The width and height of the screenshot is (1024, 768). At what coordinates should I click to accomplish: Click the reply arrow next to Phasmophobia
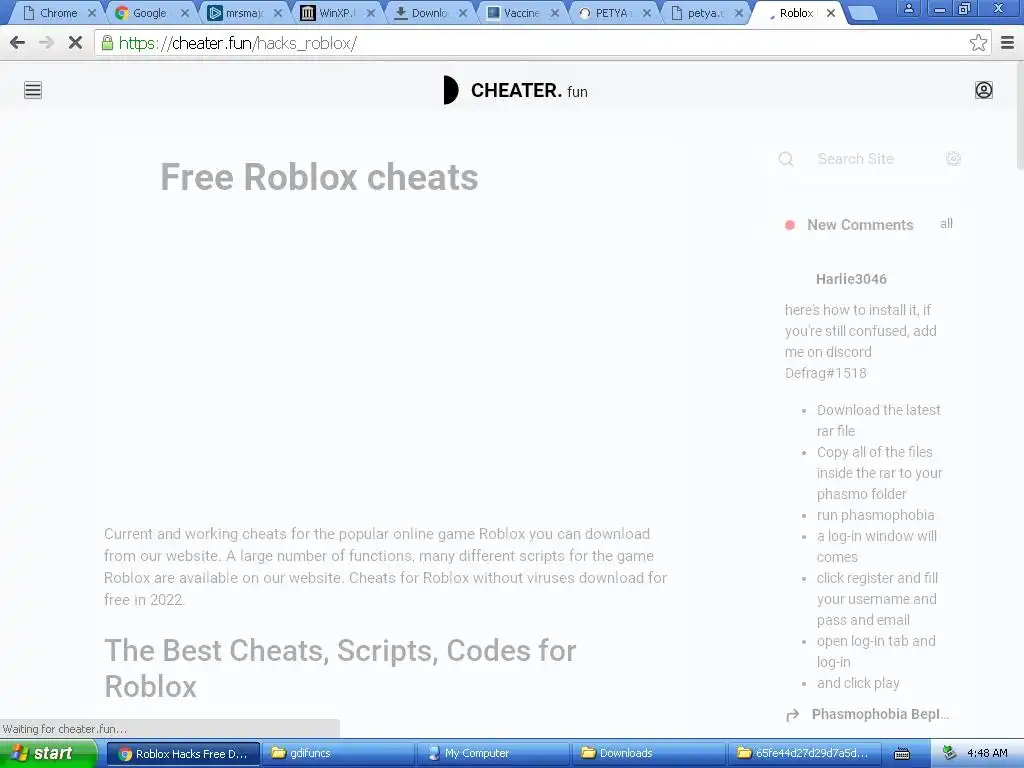click(x=793, y=715)
